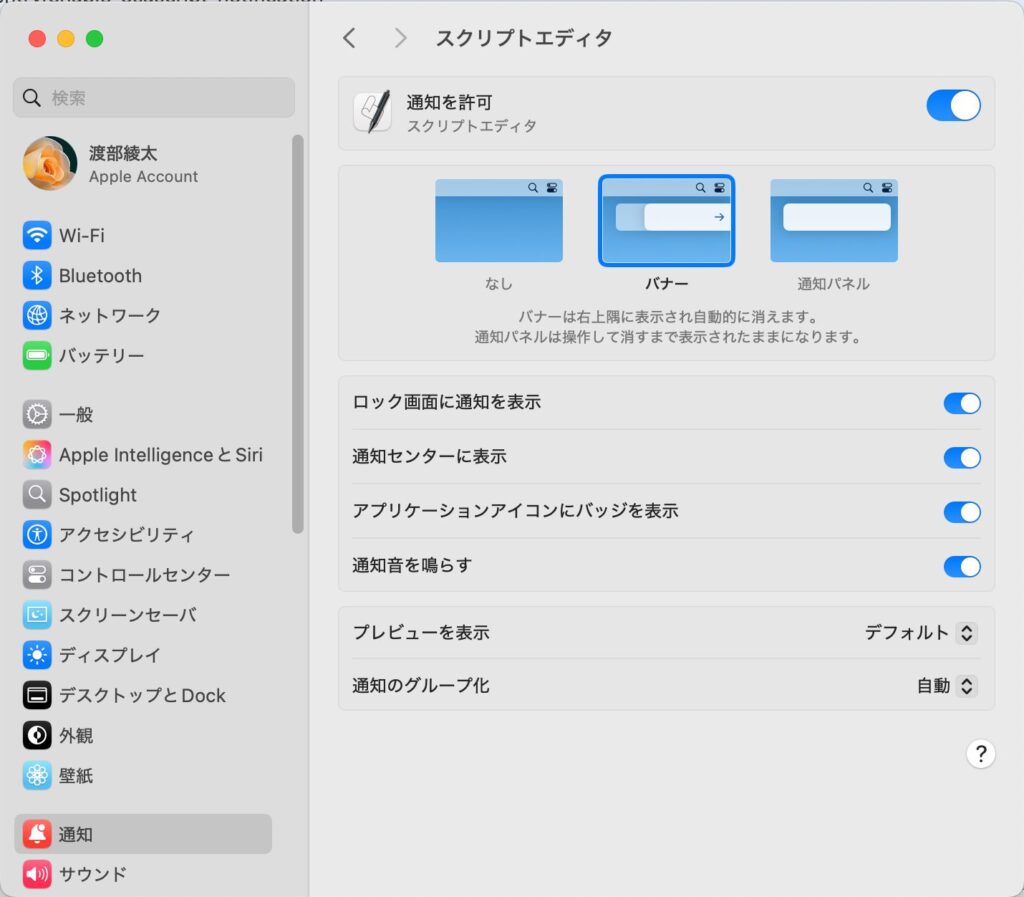Open Bluetooth settings icon
Image resolution: width=1024 pixels, height=897 pixels.
37,276
